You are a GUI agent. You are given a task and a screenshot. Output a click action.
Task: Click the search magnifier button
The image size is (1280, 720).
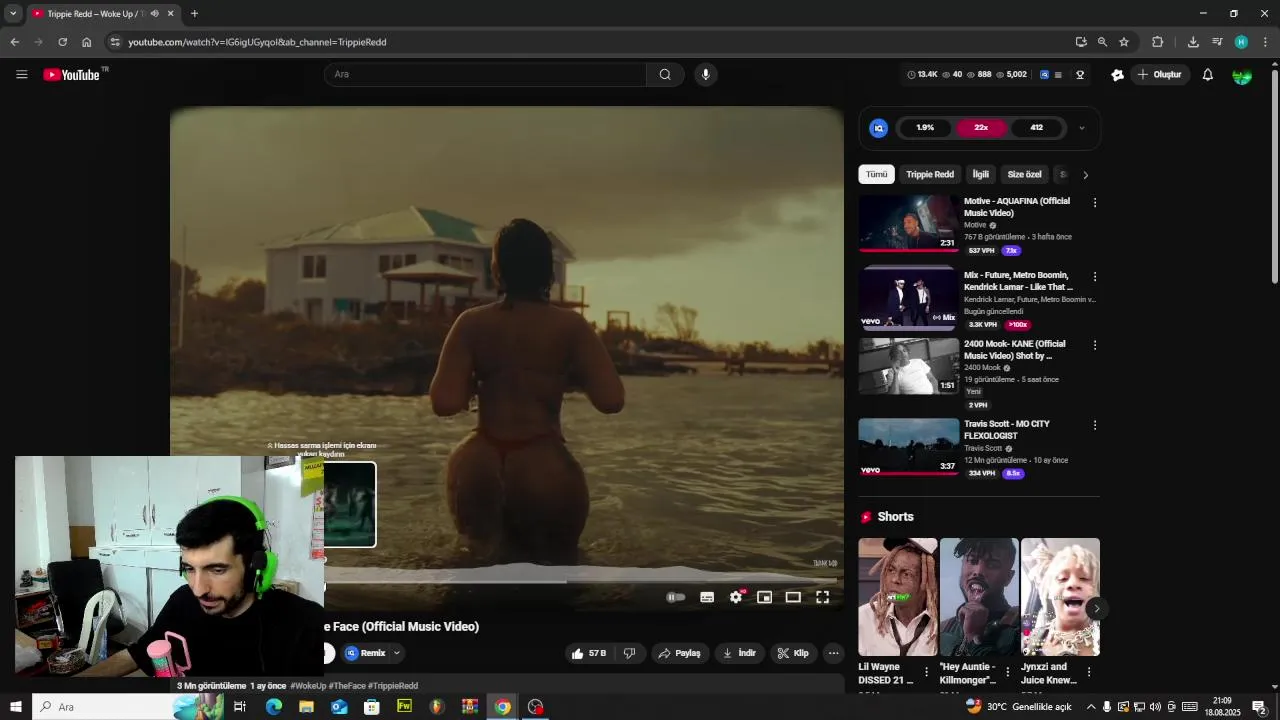[x=665, y=75]
